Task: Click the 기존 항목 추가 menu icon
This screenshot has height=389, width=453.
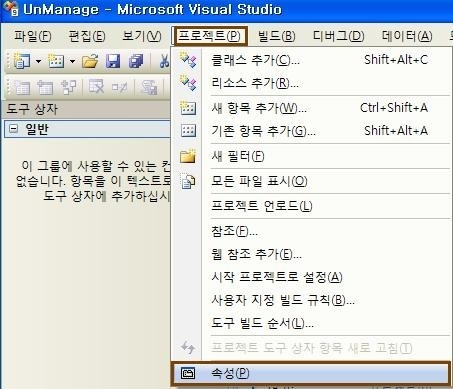Action: [x=188, y=131]
